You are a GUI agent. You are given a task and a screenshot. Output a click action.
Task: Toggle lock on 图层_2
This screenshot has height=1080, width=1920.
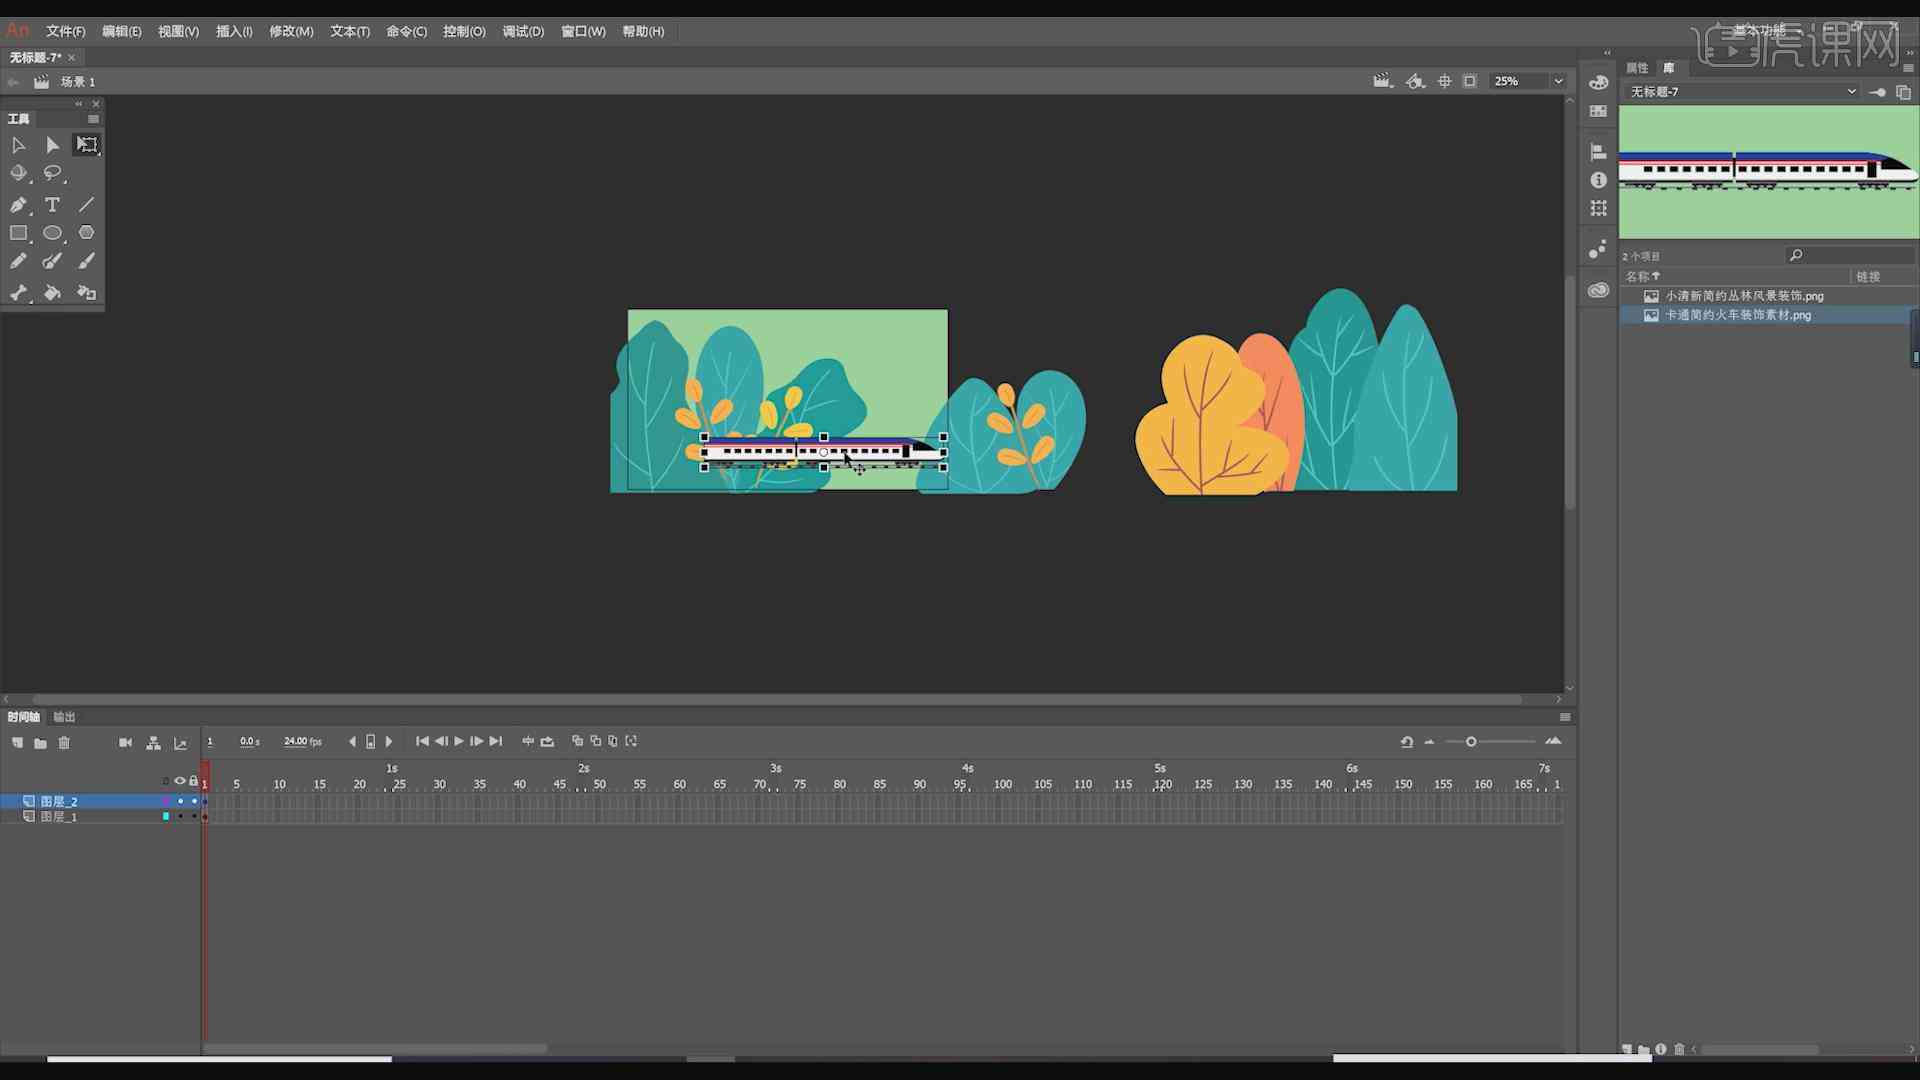click(x=194, y=801)
